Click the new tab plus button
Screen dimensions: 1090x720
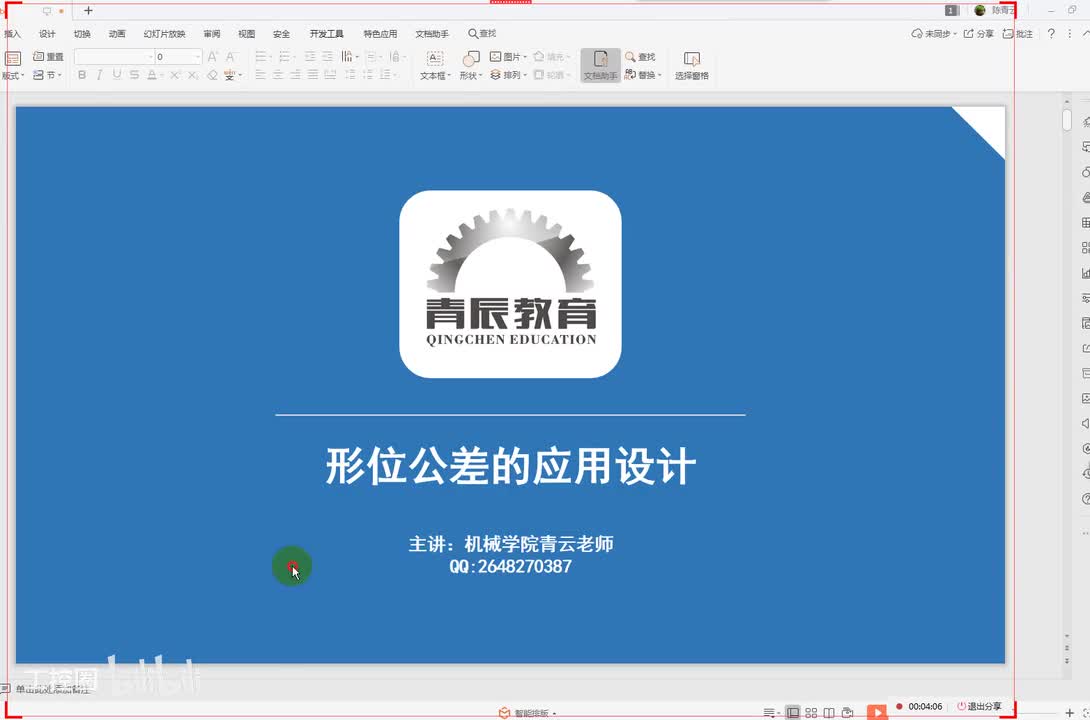88,10
